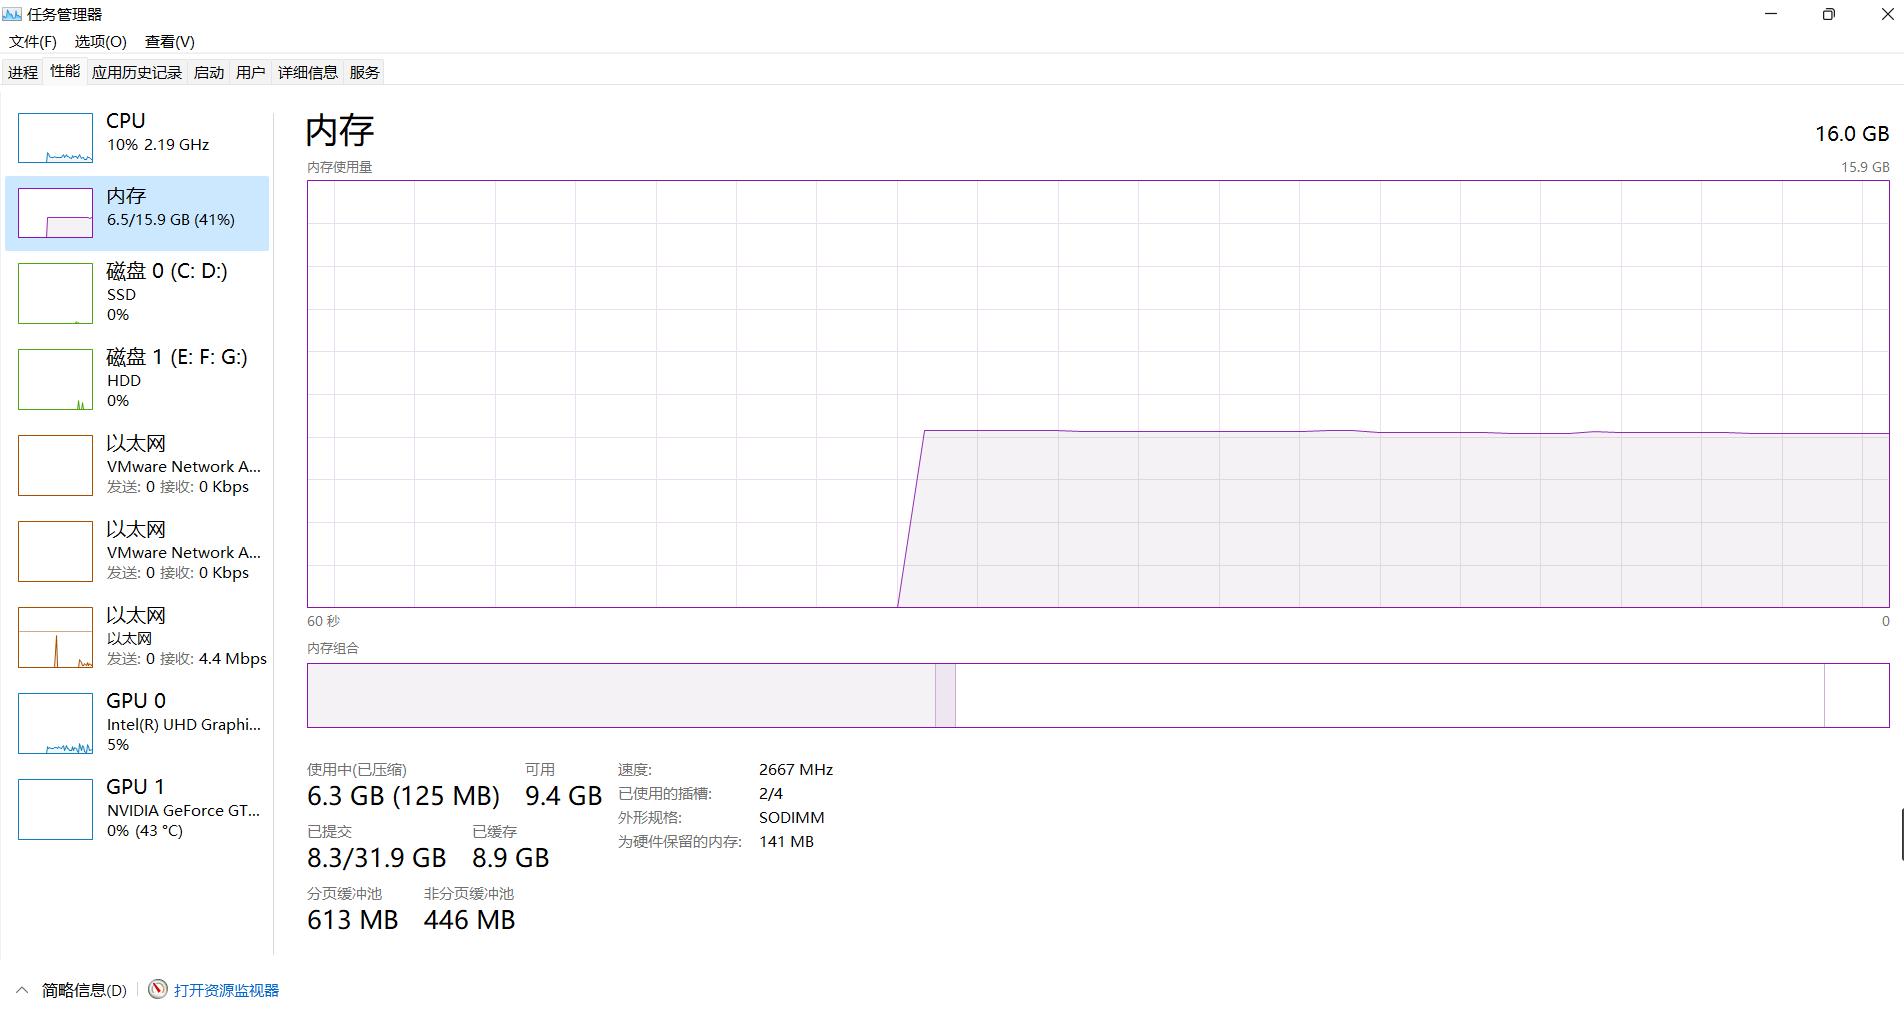1904x1017 pixels.
Task: Click the 613 MB paged pool value
Action: (353, 920)
